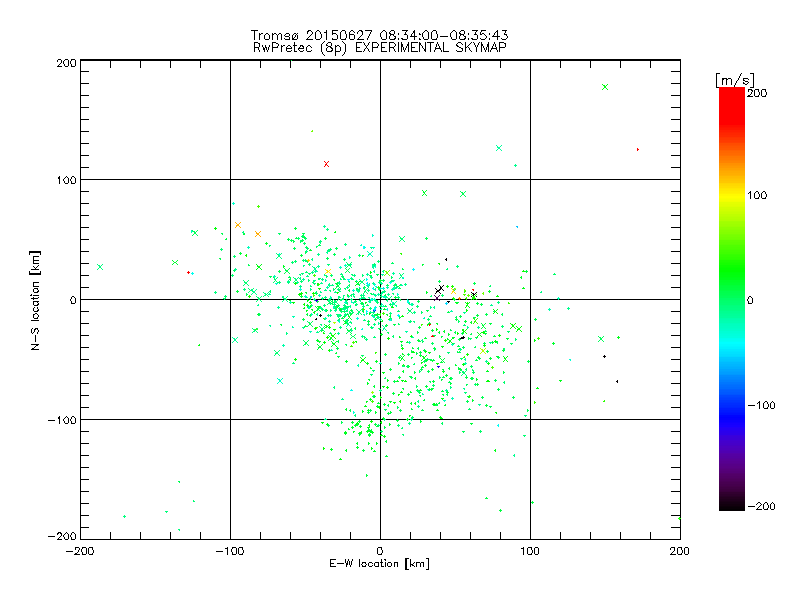Select the color bar's '200' scale label
Image resolution: width=800 pixels, height=600 pixels.
click(x=757, y=93)
